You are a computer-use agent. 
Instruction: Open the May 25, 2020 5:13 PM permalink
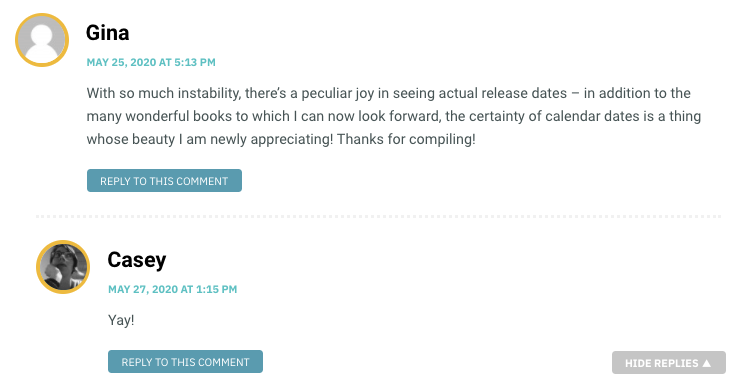click(151, 62)
